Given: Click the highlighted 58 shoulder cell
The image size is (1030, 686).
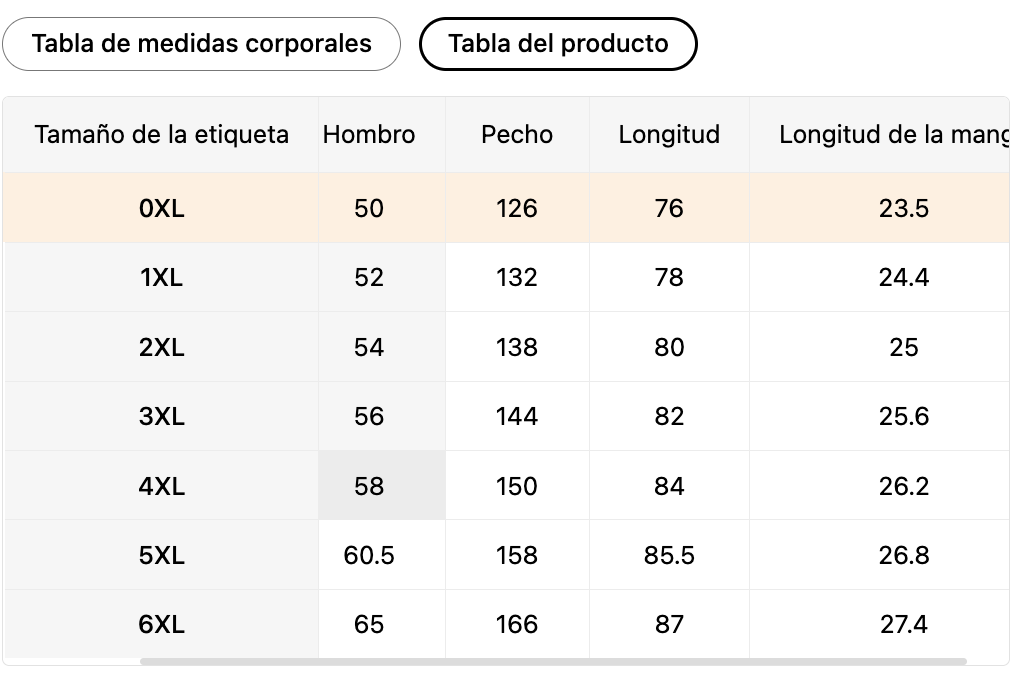Looking at the screenshot, I should (369, 486).
